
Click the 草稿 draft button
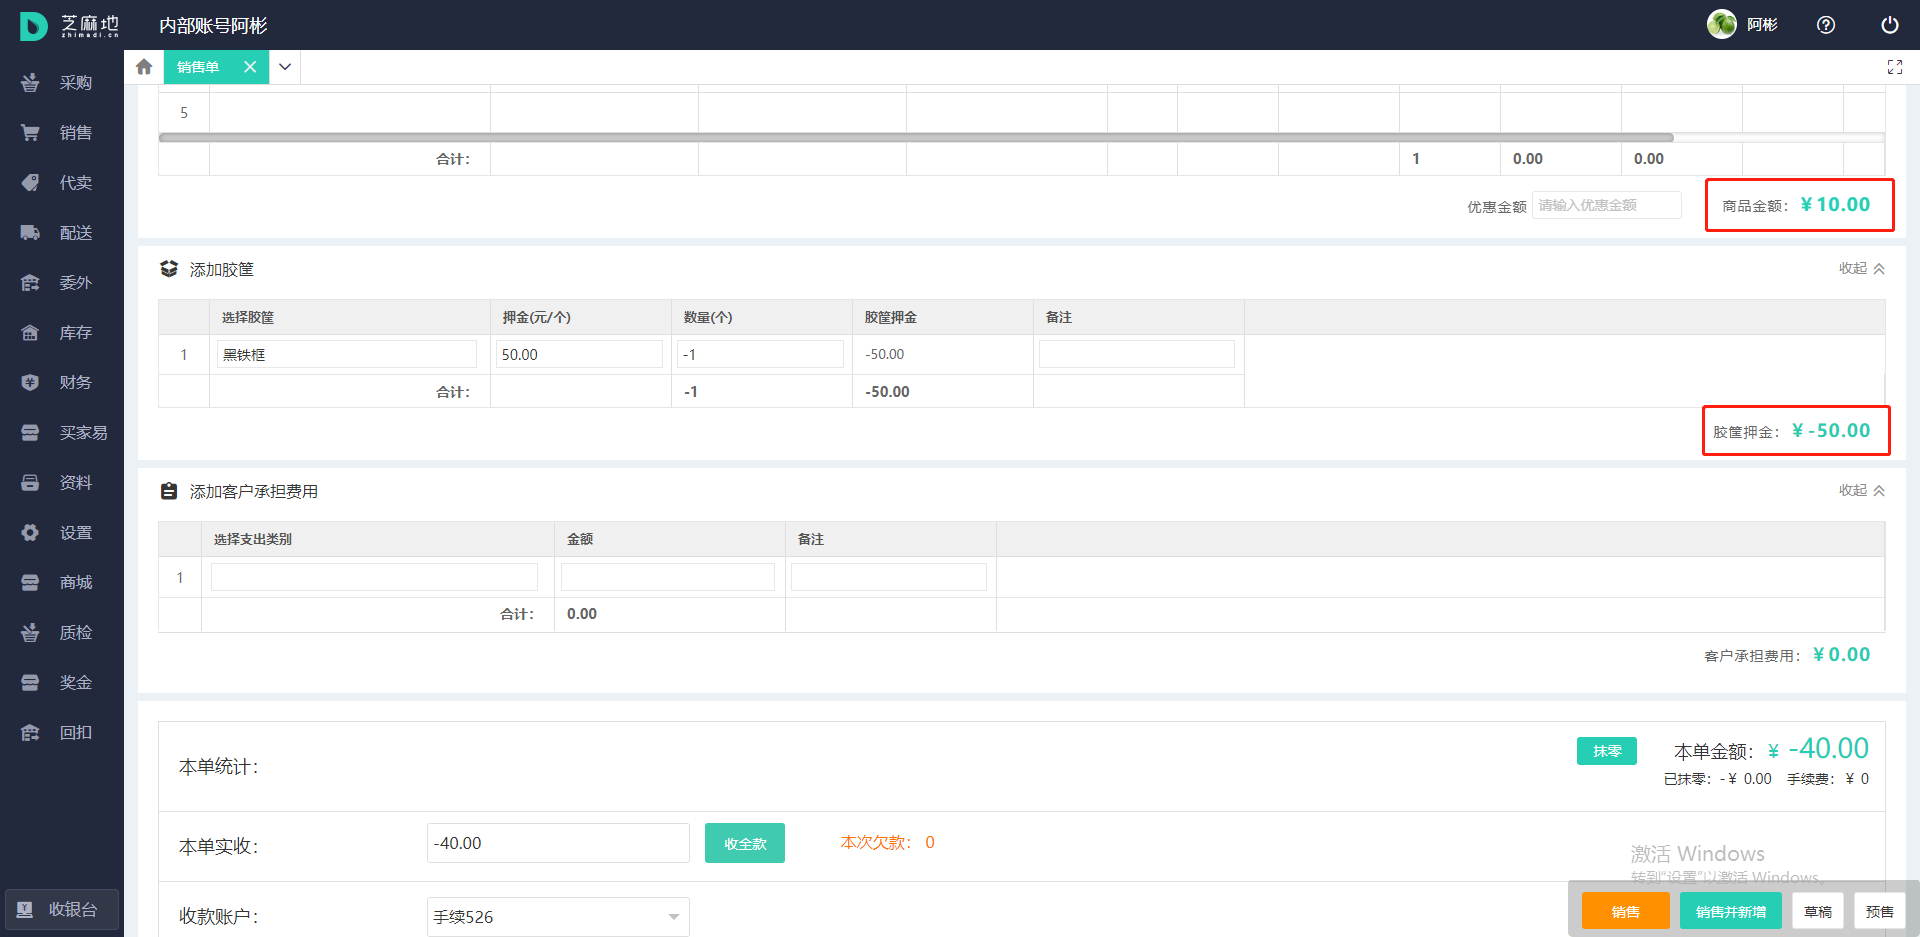click(1818, 911)
